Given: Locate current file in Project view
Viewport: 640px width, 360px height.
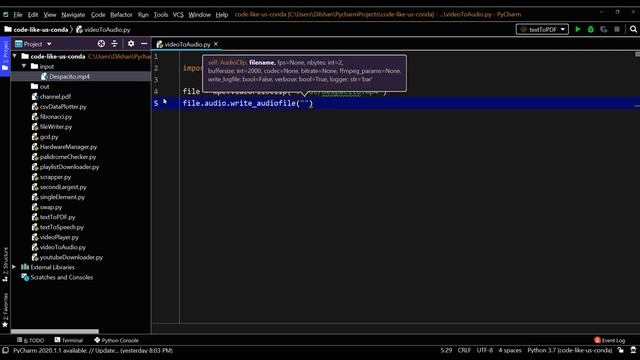Looking at the screenshot, I should point(101,44).
